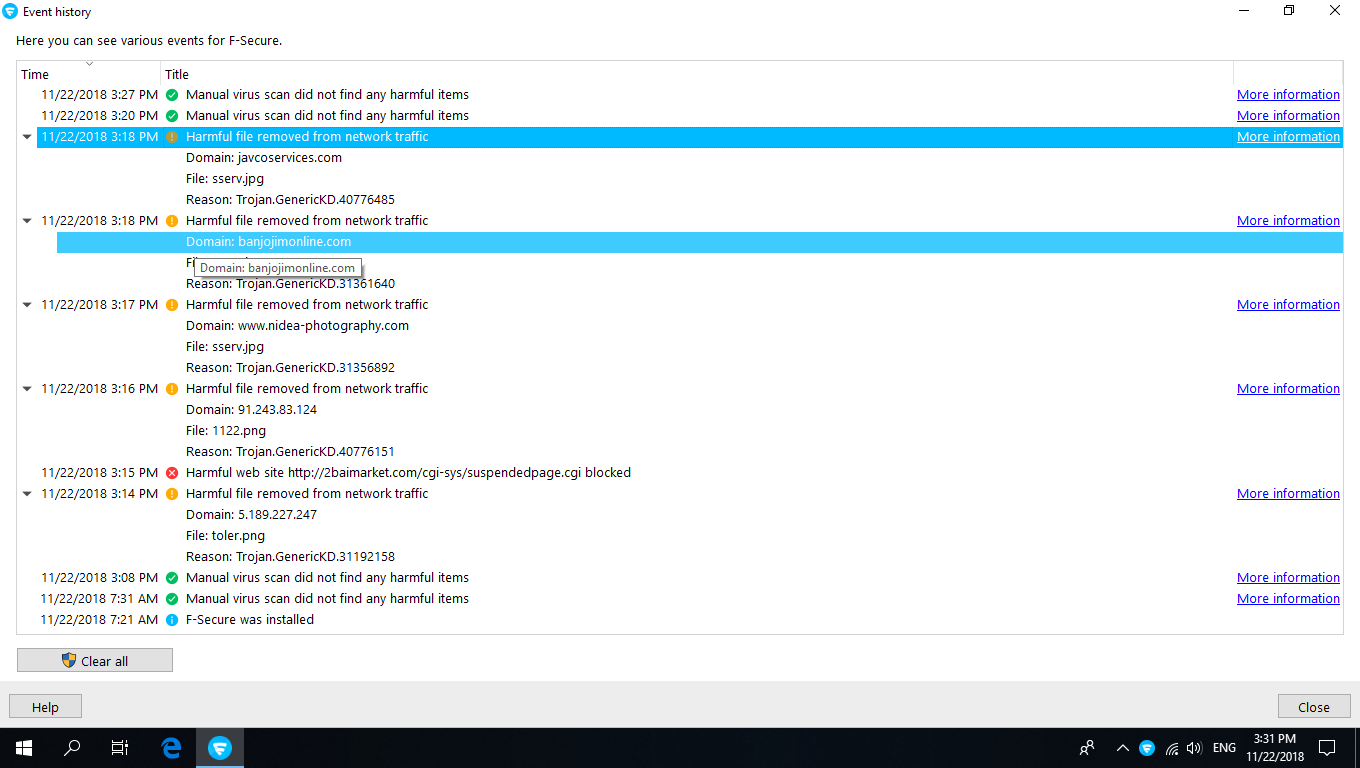Collapse the 3:16 PM event details

pos(27,389)
